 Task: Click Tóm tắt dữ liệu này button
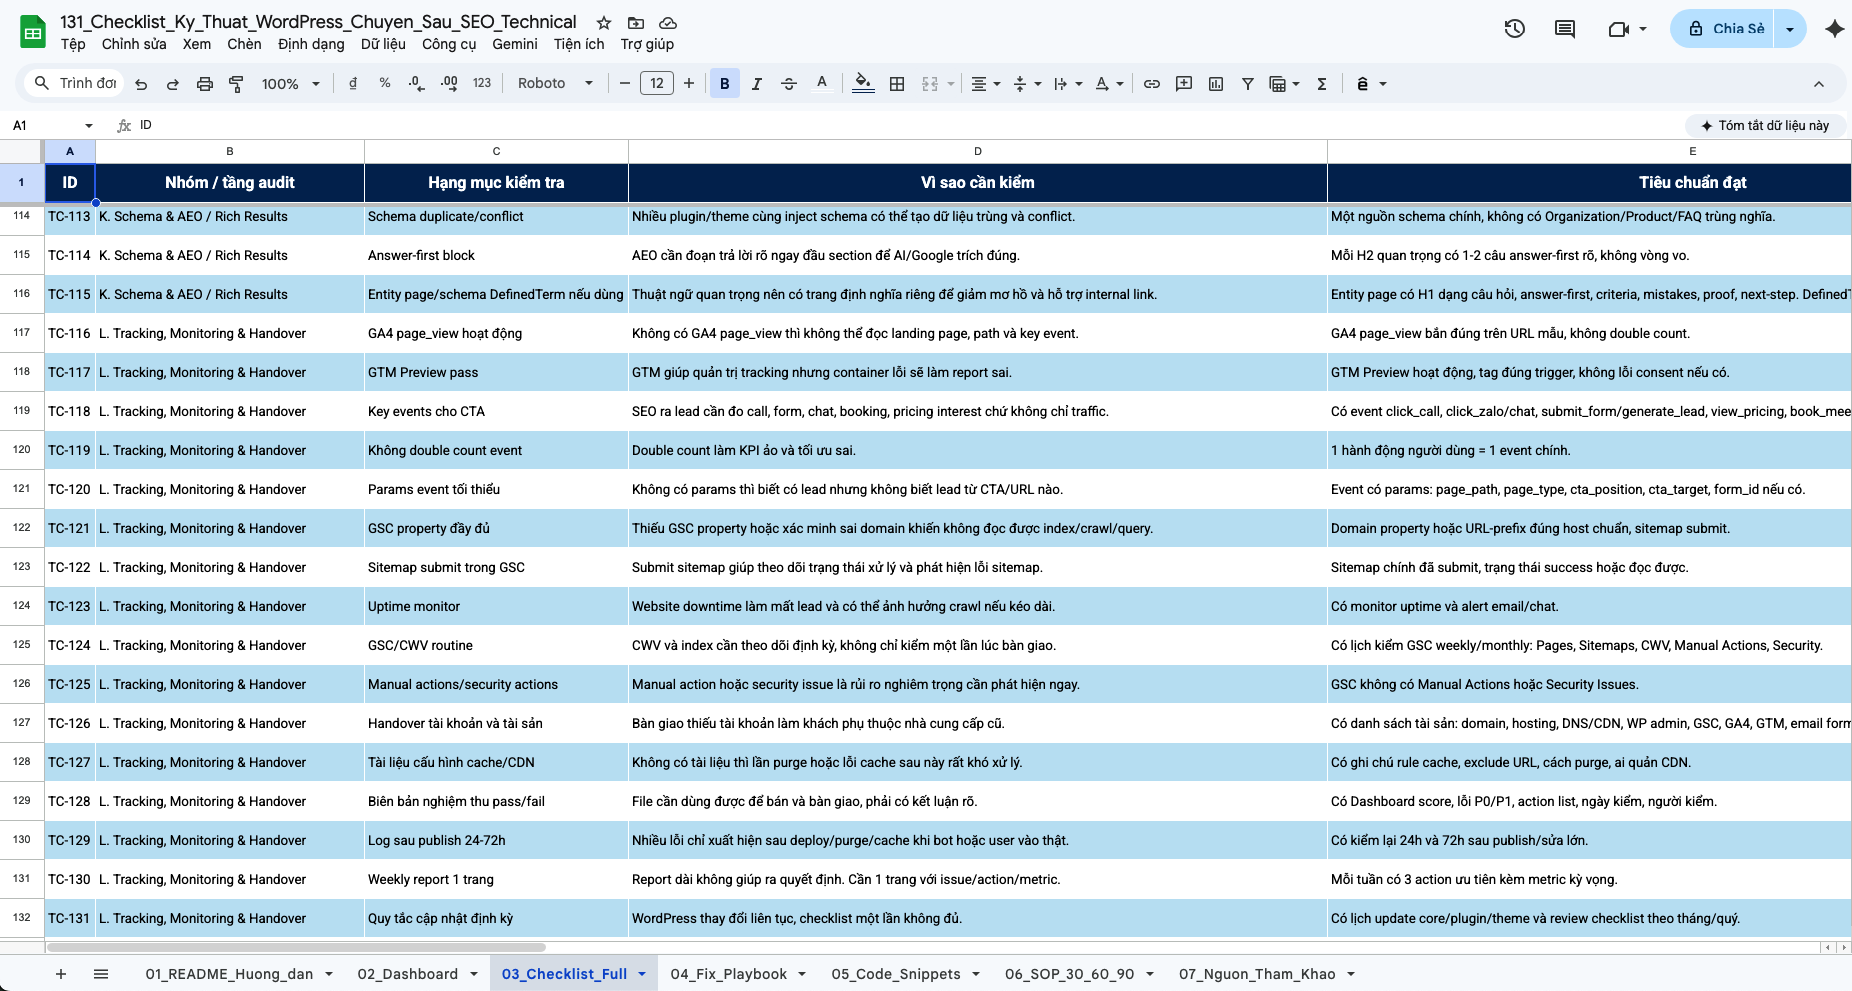[1766, 125]
